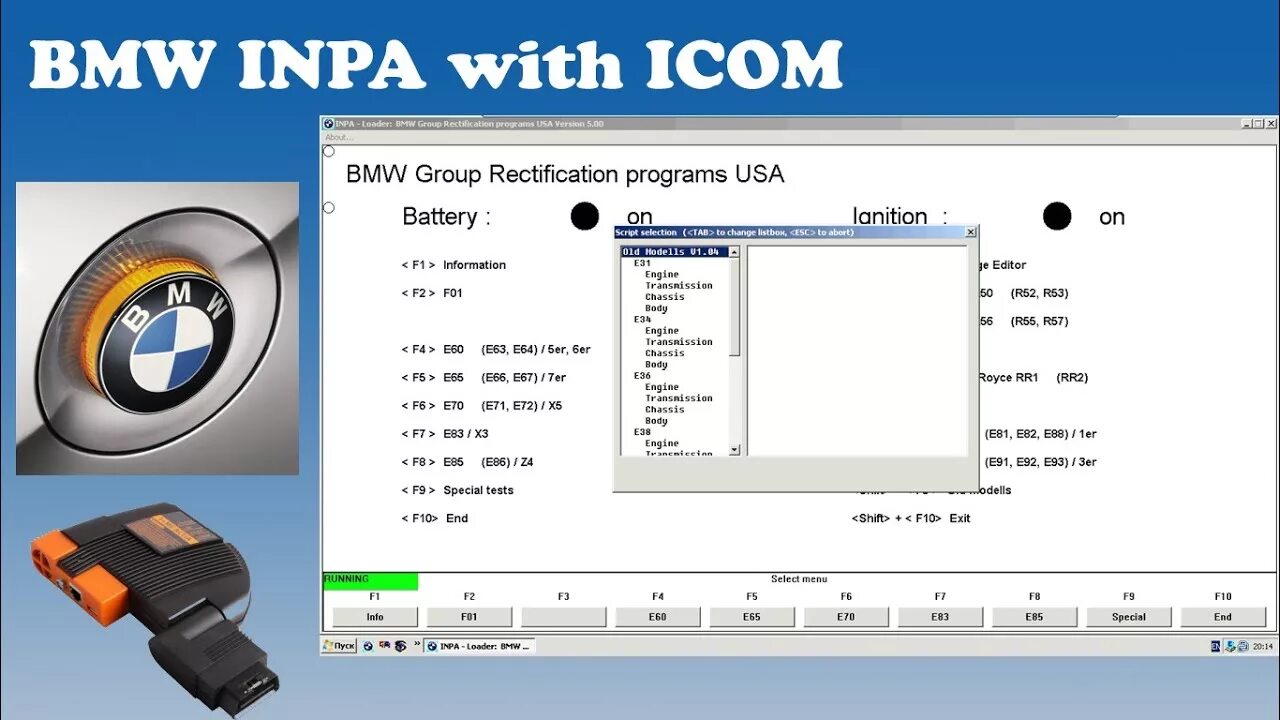The image size is (1280, 720).
Task: Close the INPA Loader window
Action: click(x=1271, y=124)
